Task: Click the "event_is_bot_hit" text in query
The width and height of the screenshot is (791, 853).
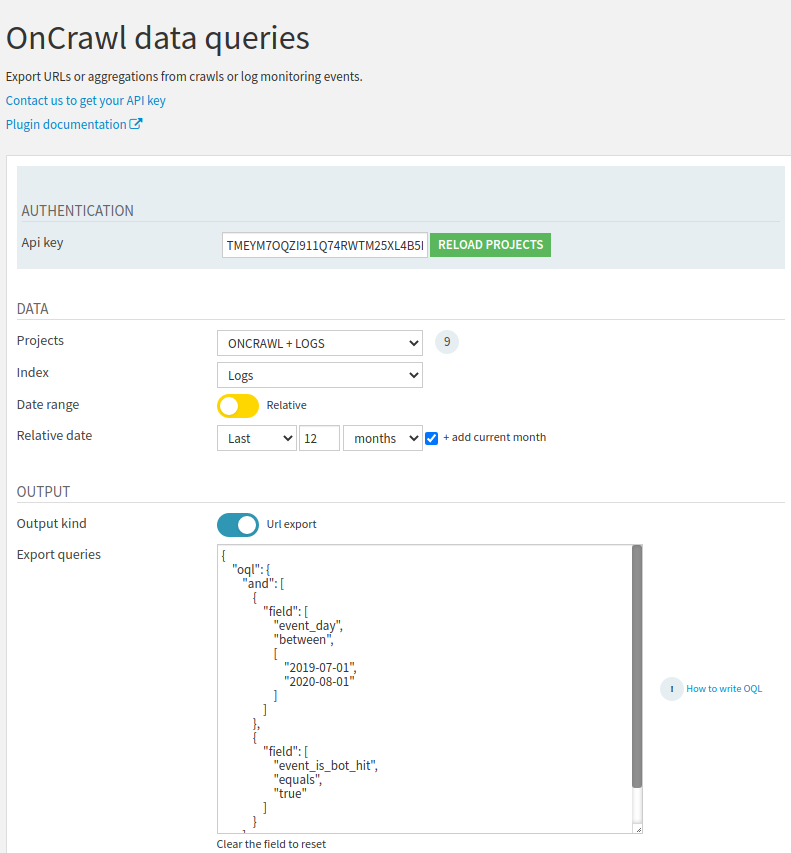Action: coord(325,766)
